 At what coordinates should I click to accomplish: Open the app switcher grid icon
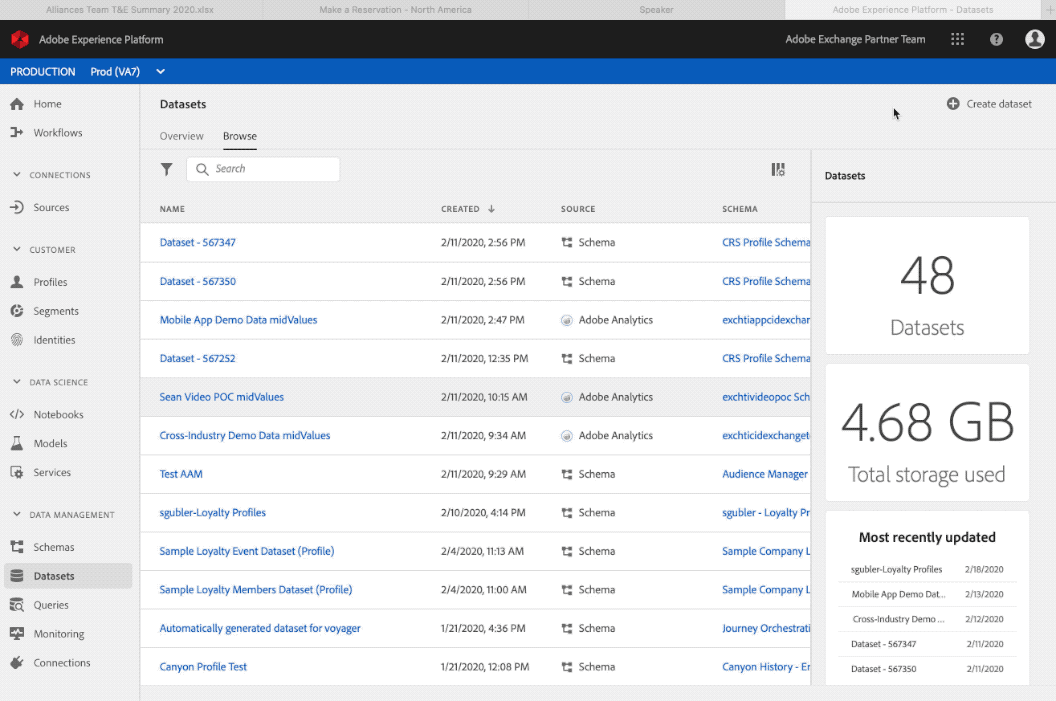point(957,39)
